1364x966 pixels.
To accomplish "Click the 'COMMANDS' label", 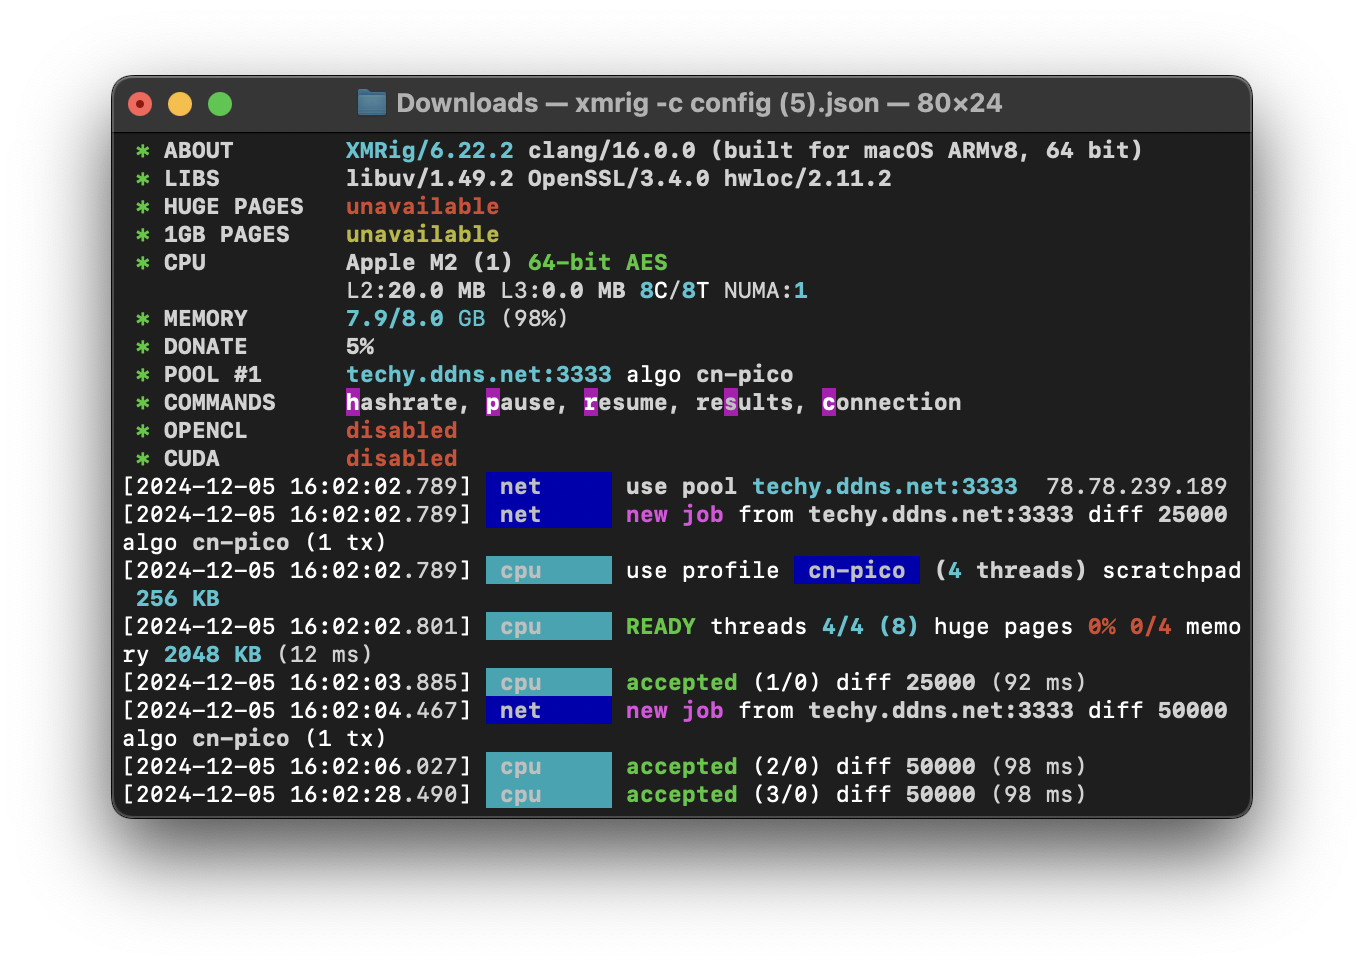I will tap(220, 402).
